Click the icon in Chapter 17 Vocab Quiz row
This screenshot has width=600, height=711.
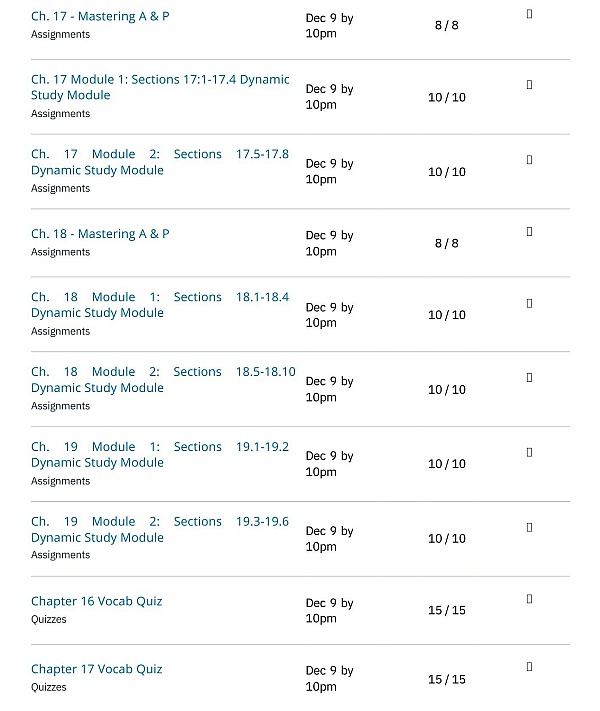pyautogui.click(x=529, y=667)
